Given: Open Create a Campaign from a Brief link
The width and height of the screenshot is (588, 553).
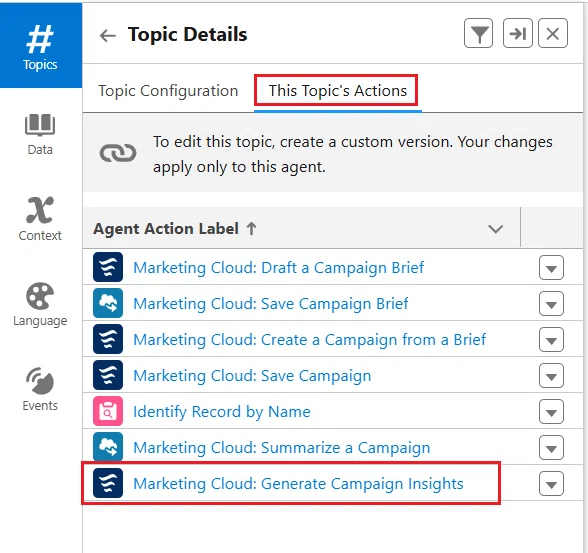Looking at the screenshot, I should (x=309, y=340).
